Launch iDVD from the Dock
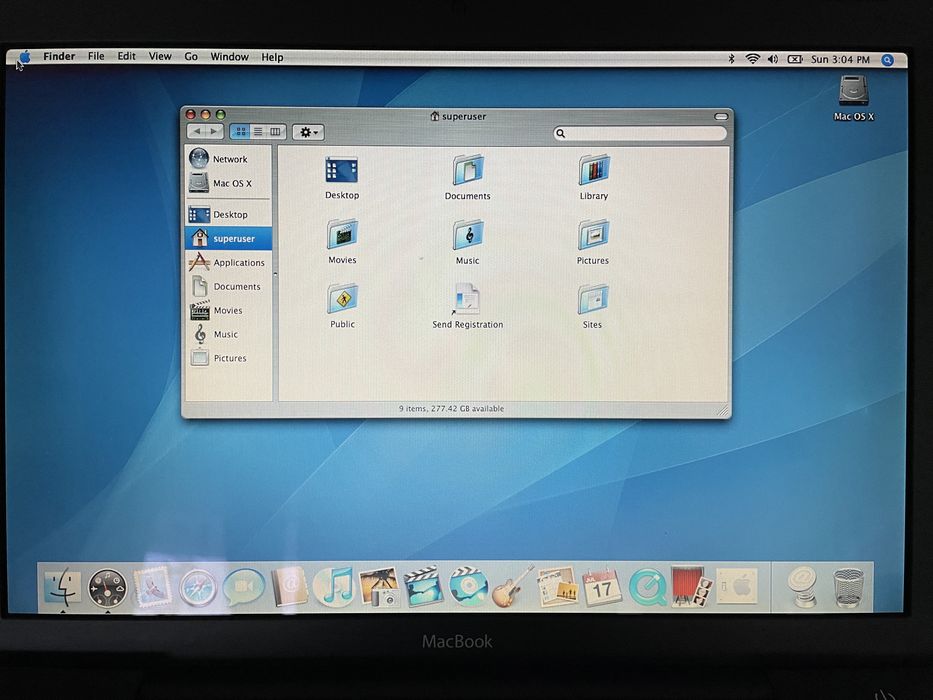Screen dimensions: 933x700 (469, 587)
